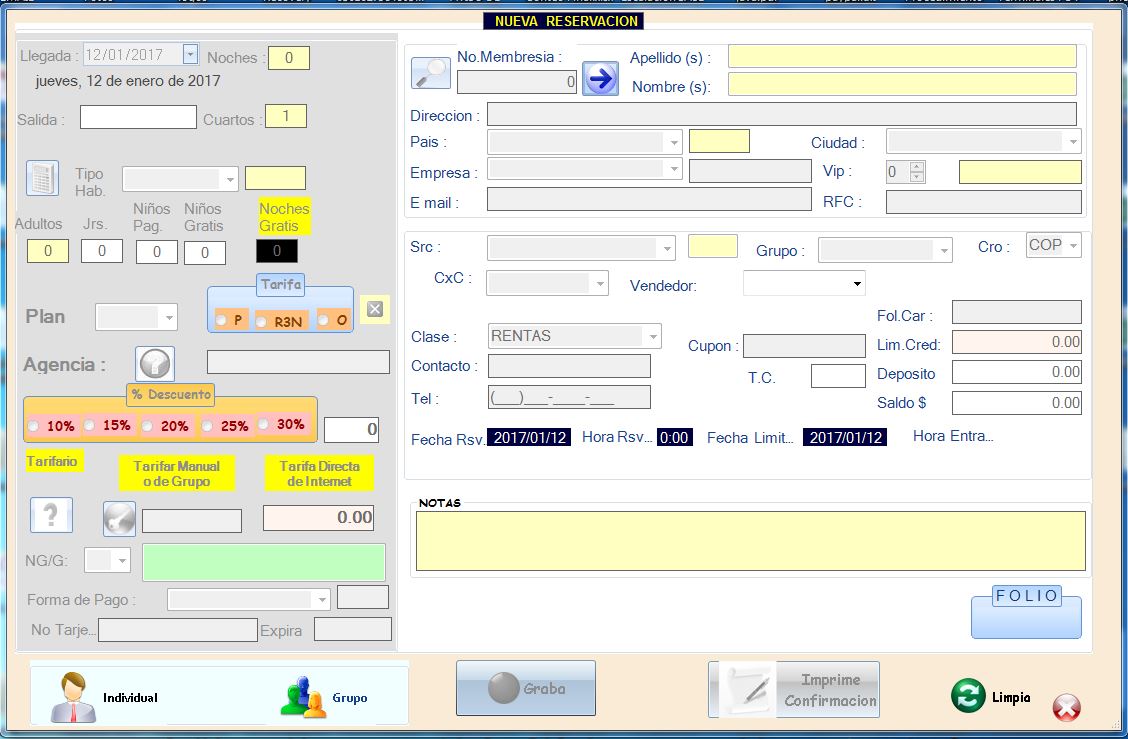Switch to Grupo reservation mode

pyautogui.click(x=325, y=697)
